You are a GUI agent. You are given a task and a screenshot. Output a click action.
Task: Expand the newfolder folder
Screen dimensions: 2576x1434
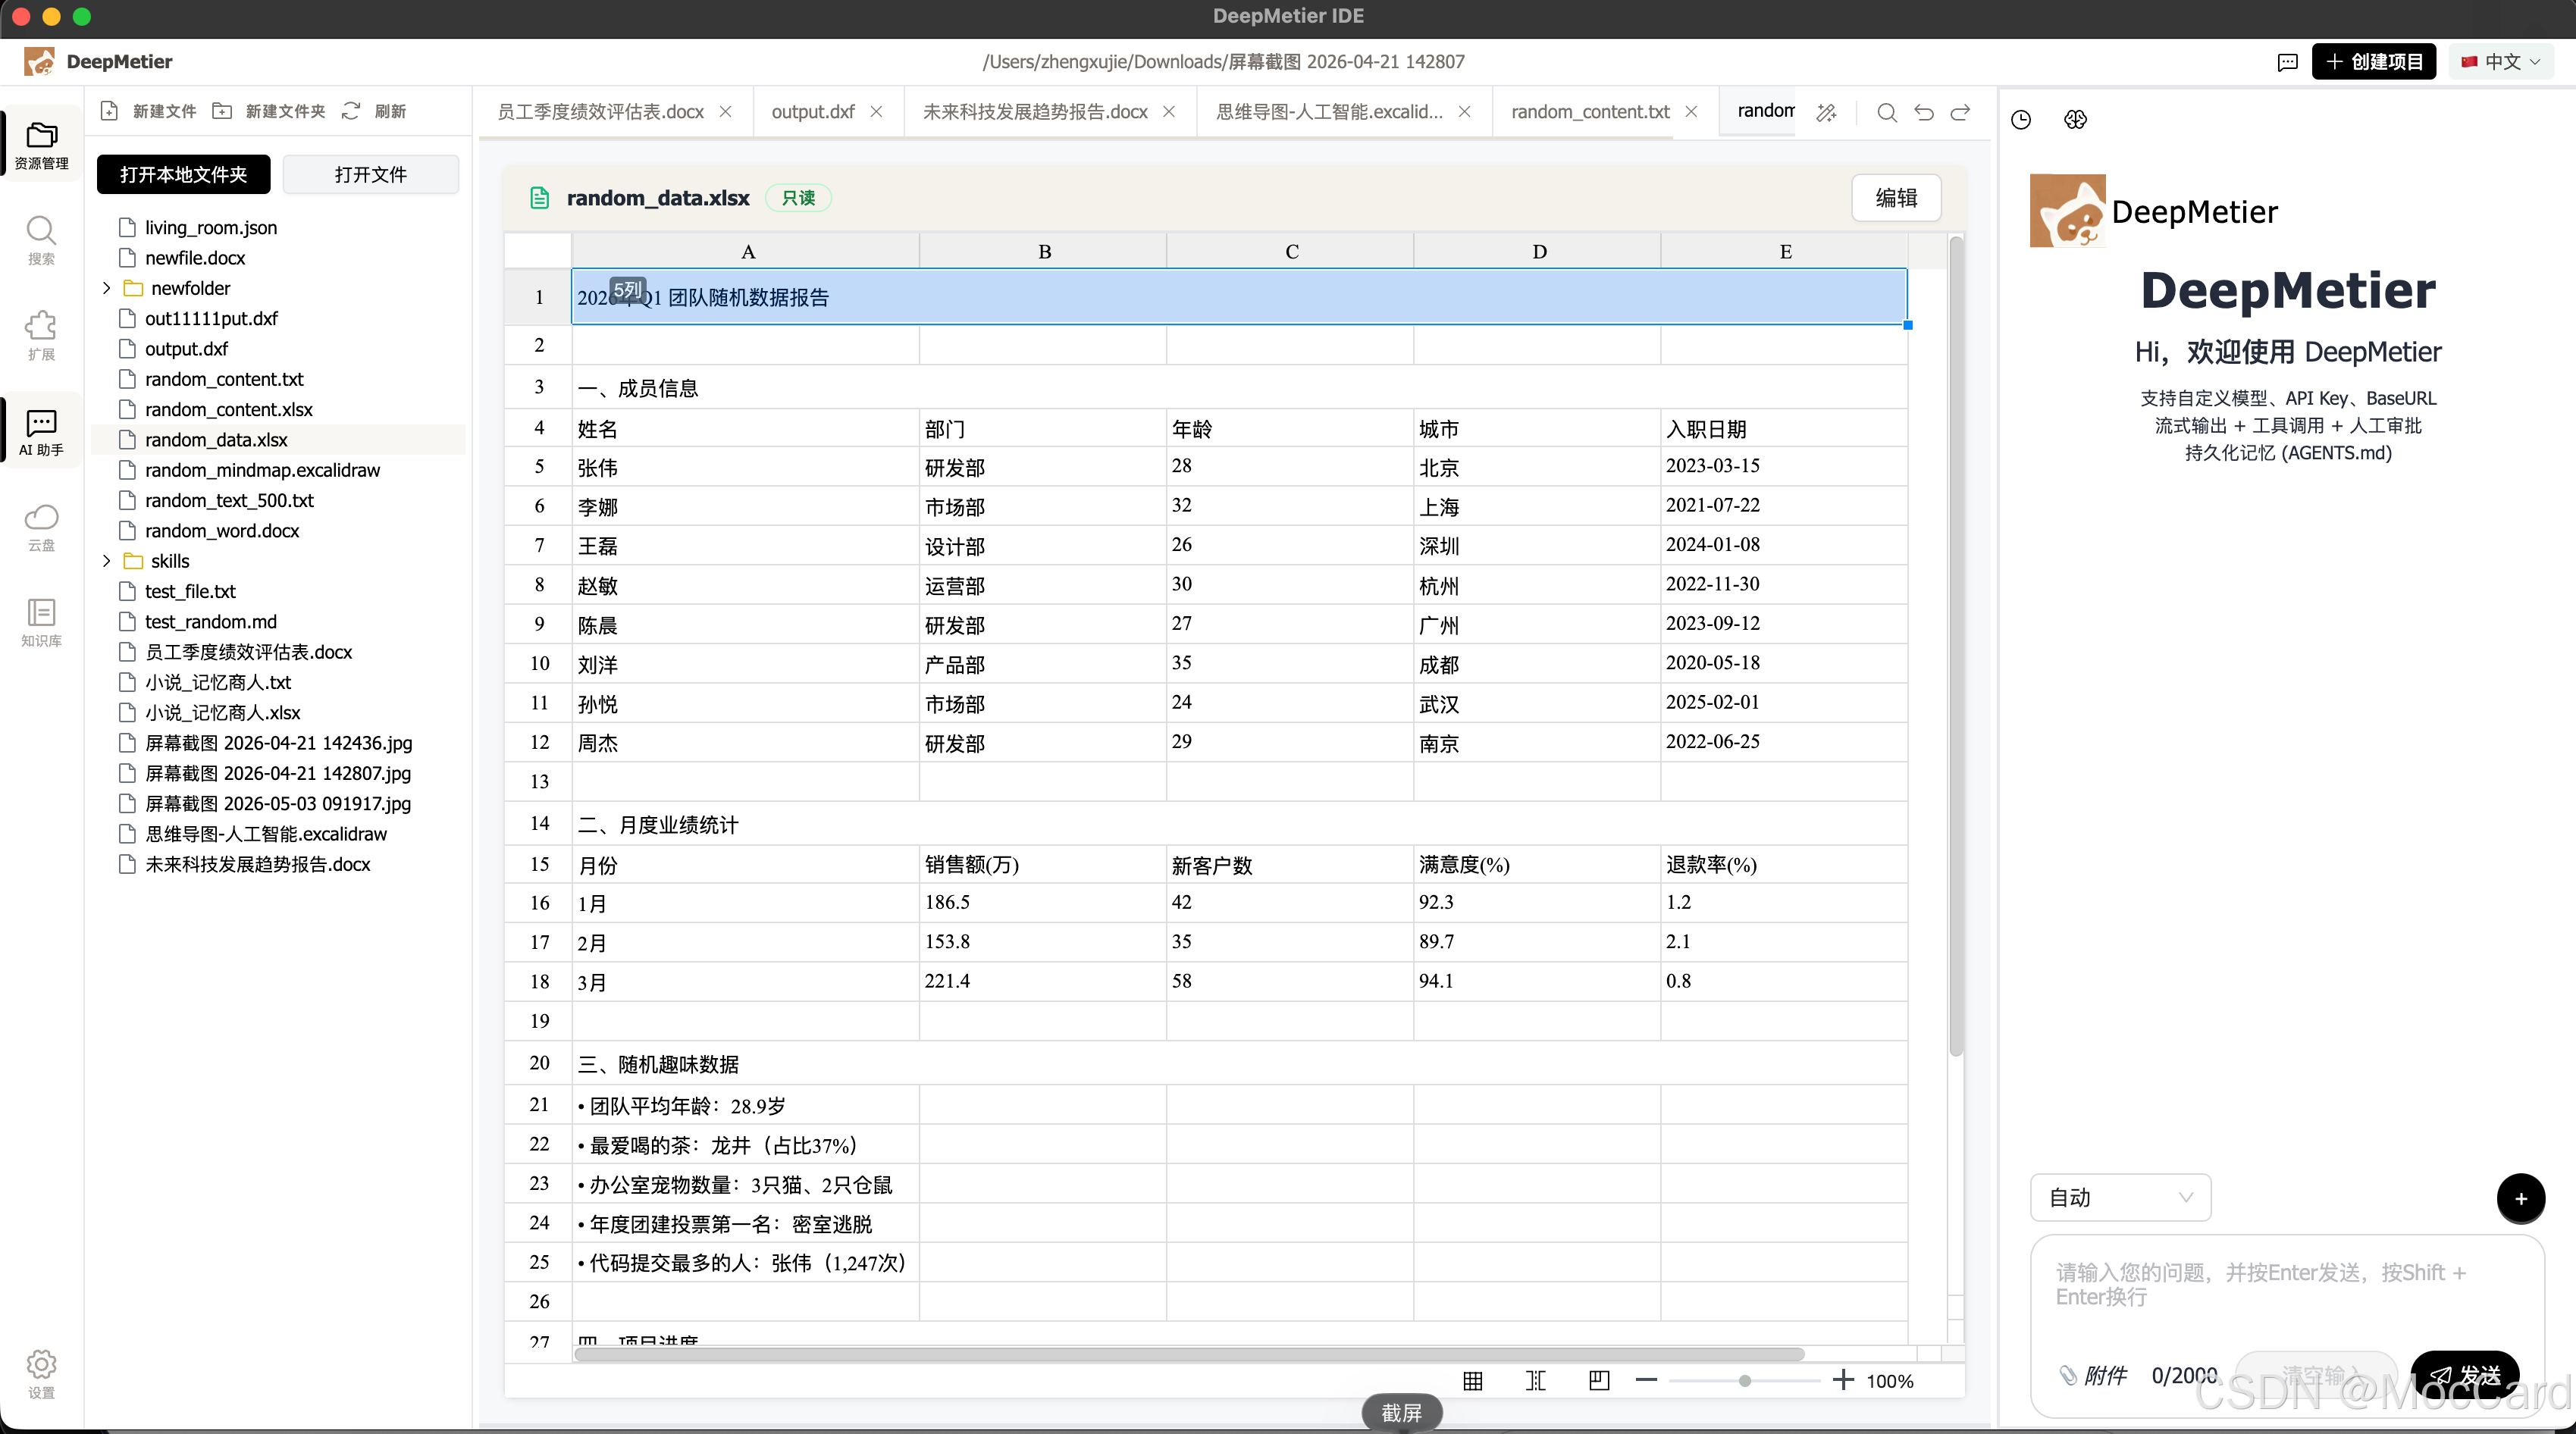pos(107,288)
